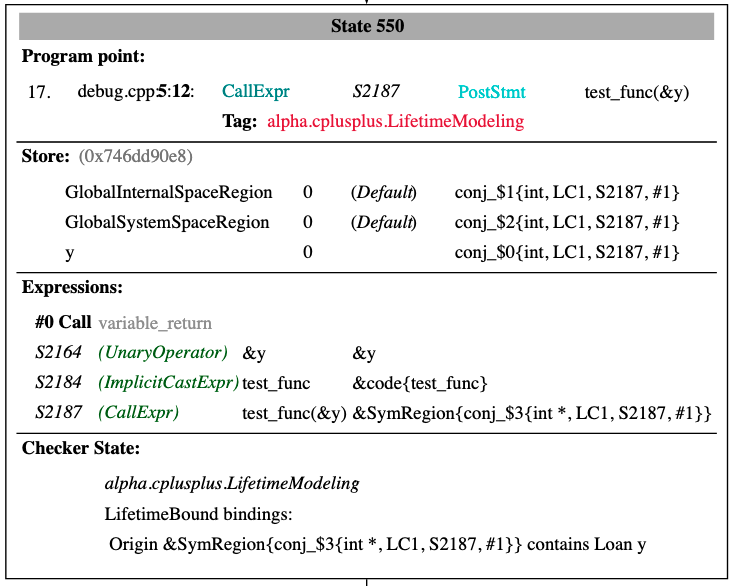Image resolution: width=732 pixels, height=586 pixels.
Task: Click the '#0 Call' frame label
Action: tap(63, 322)
